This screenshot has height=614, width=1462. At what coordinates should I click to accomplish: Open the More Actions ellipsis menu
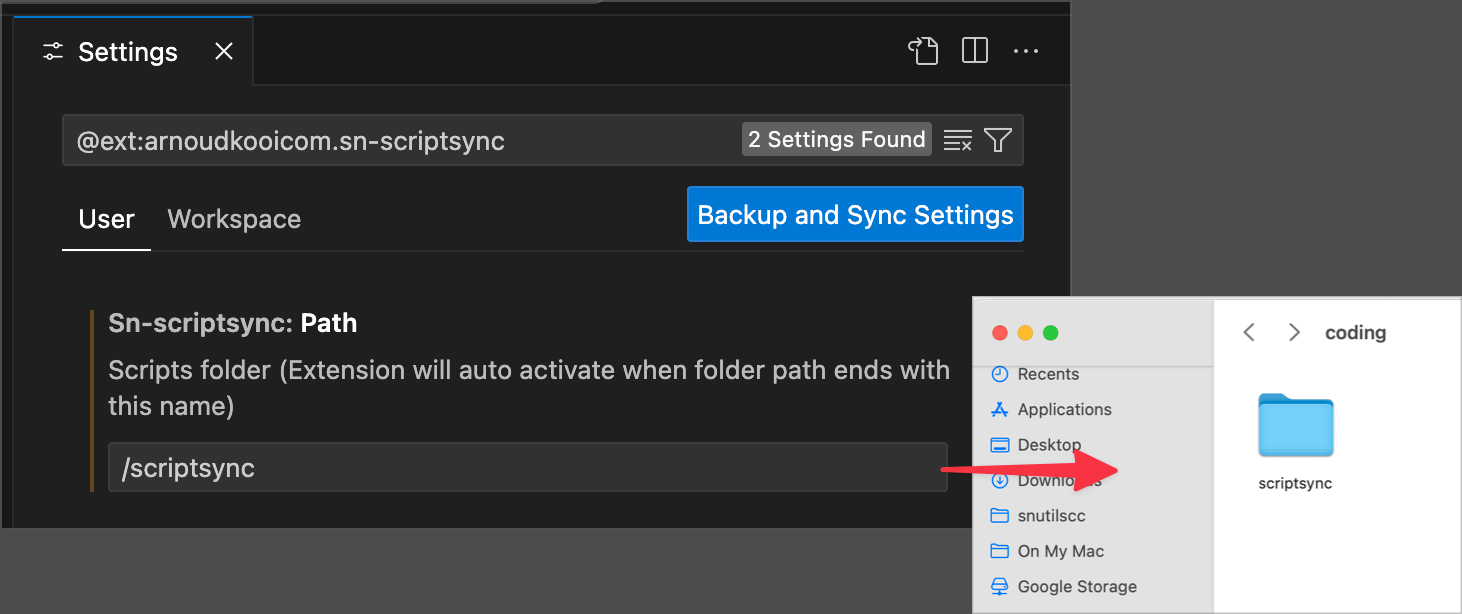pyautogui.click(x=1026, y=51)
